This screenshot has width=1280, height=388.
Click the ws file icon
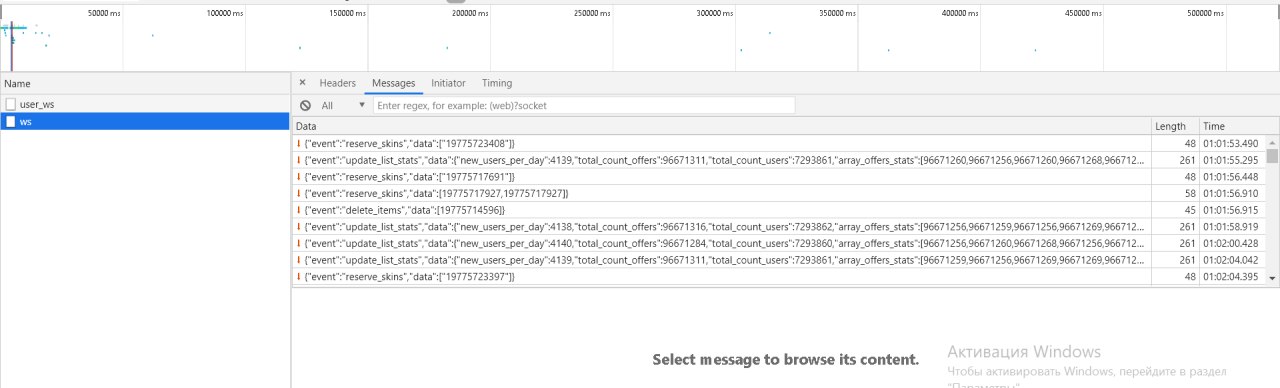click(11, 121)
